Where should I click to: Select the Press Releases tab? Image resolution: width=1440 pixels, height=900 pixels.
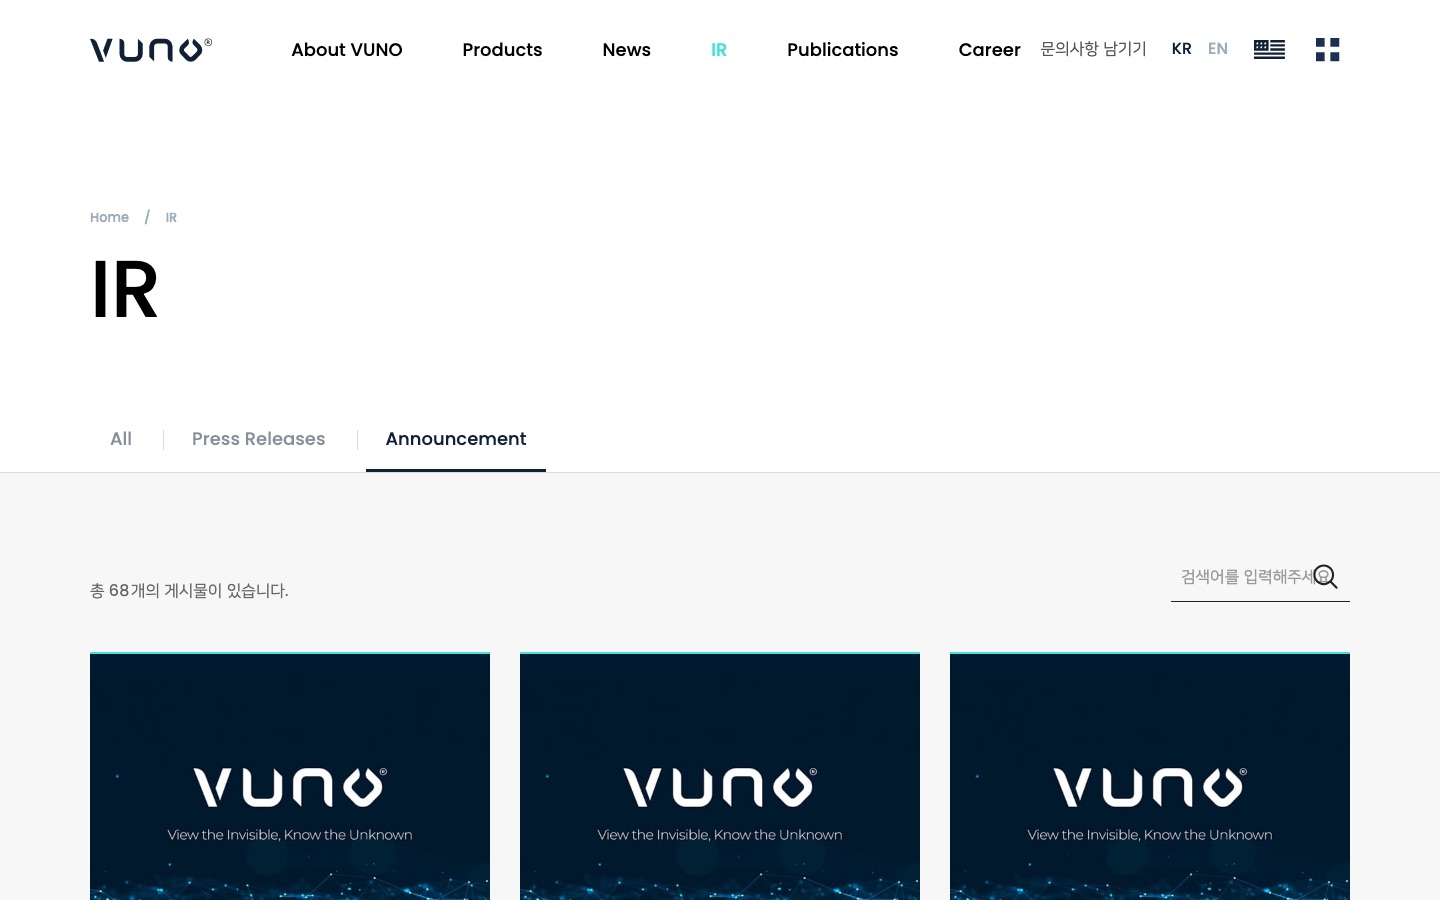[x=259, y=439]
